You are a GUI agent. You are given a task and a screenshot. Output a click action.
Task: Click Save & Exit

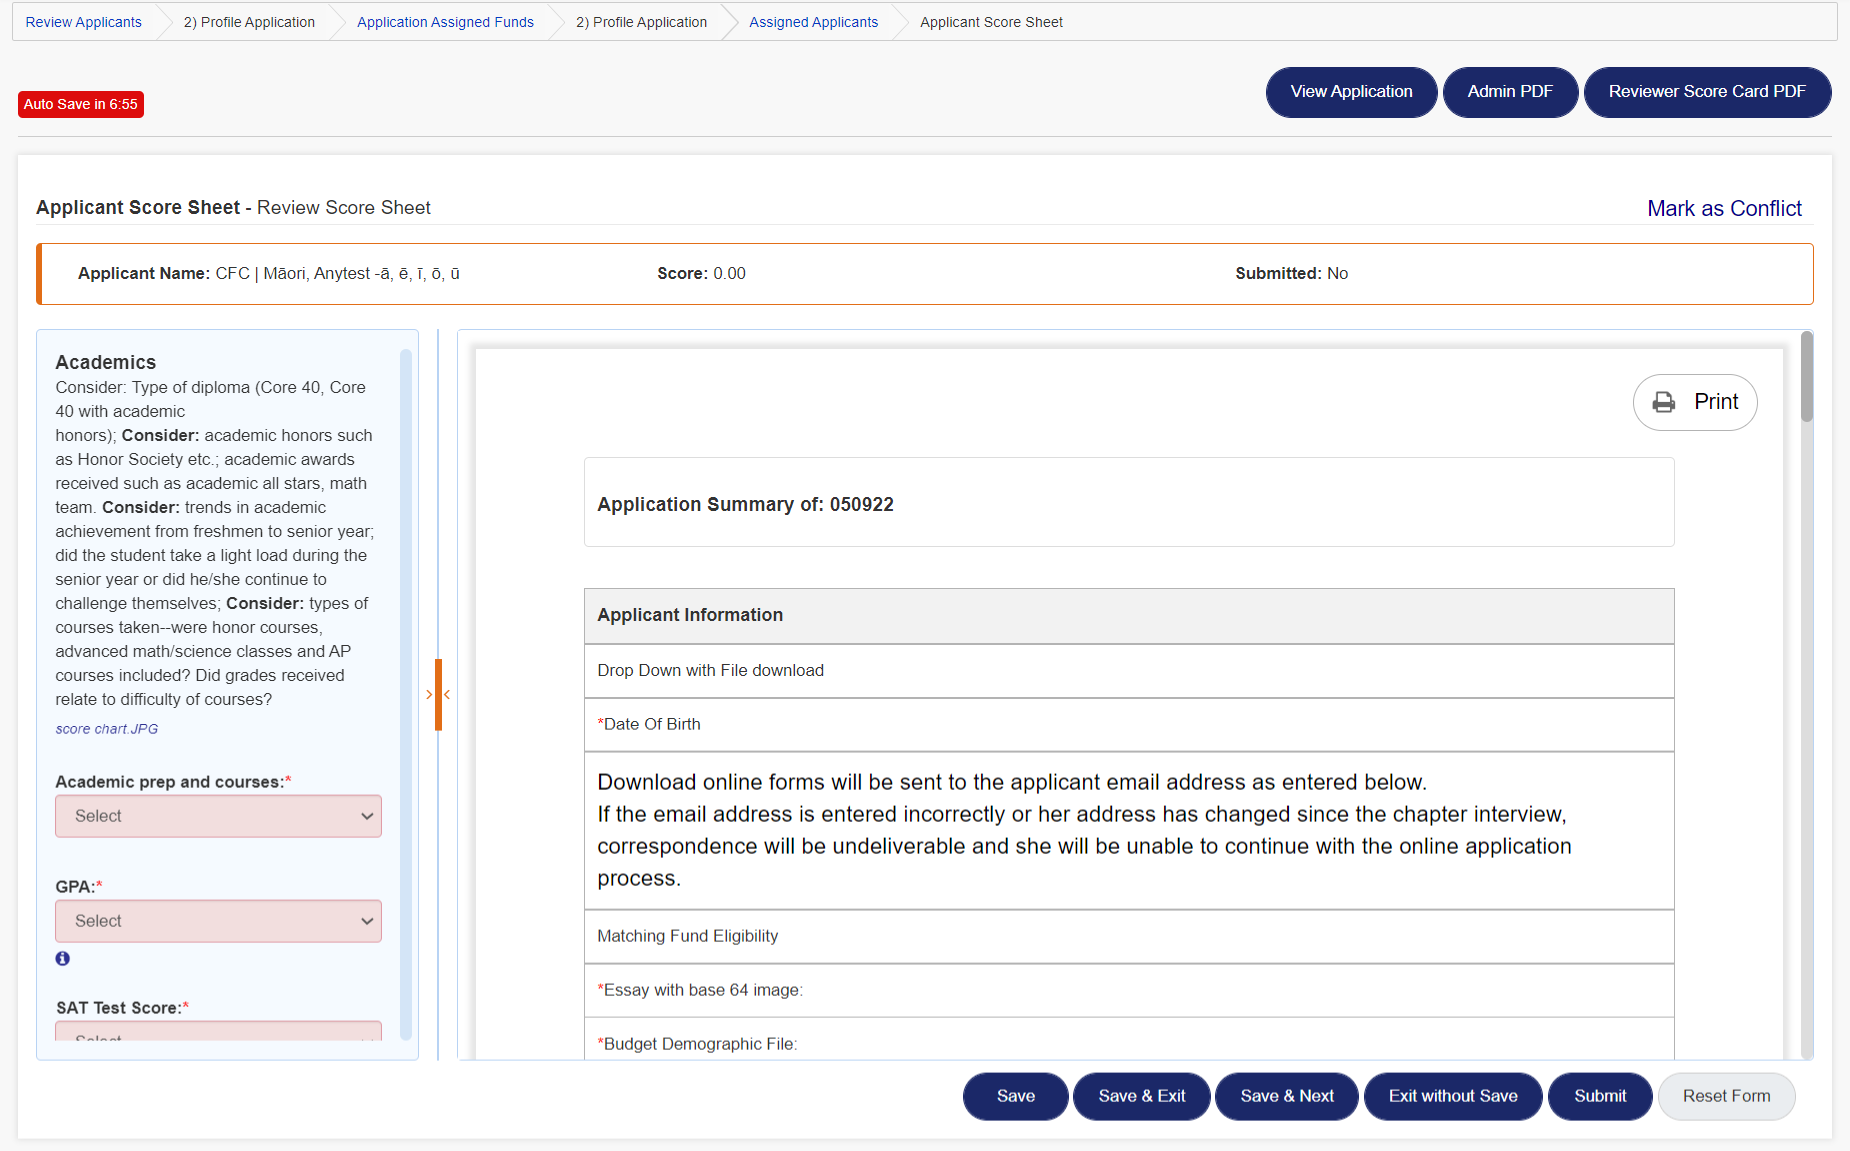click(1141, 1096)
